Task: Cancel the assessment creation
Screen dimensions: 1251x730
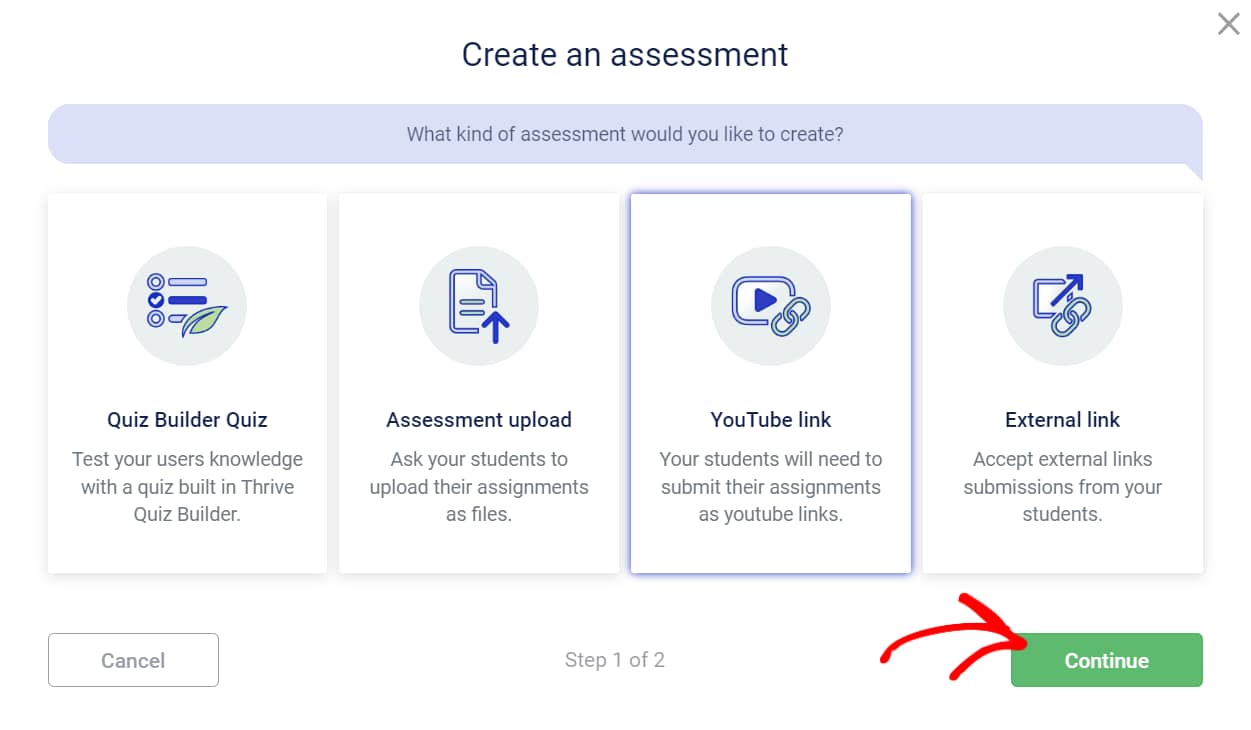Action: 133,660
